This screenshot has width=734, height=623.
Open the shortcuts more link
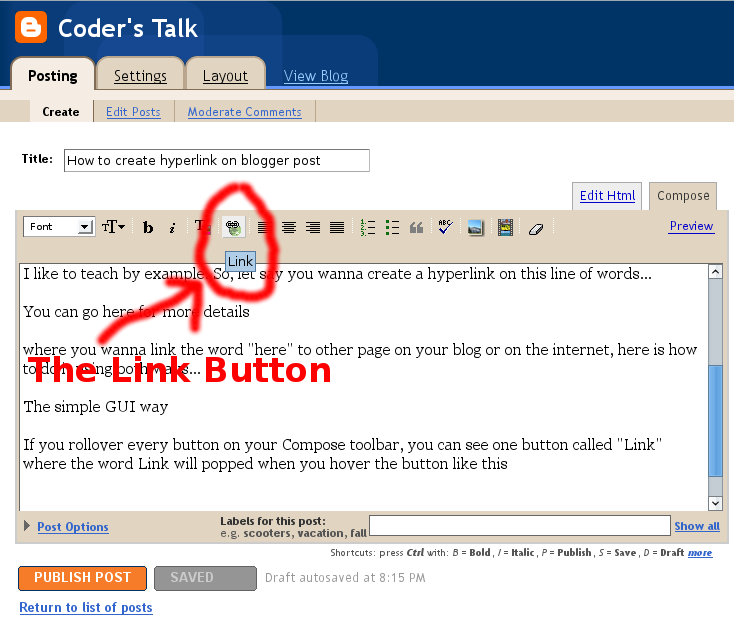coord(700,553)
